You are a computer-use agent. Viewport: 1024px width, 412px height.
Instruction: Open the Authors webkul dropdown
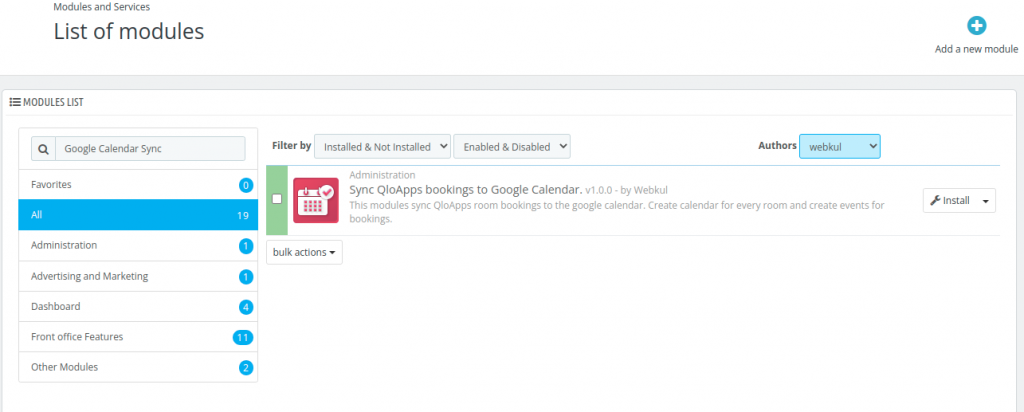(x=840, y=147)
